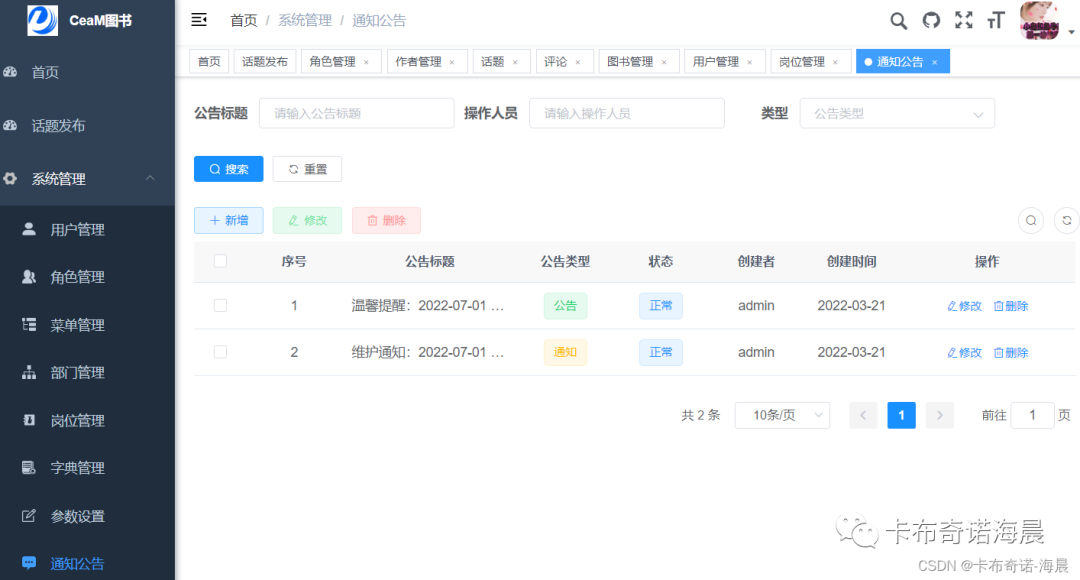Click the 通知公告 message icon

click(29, 563)
